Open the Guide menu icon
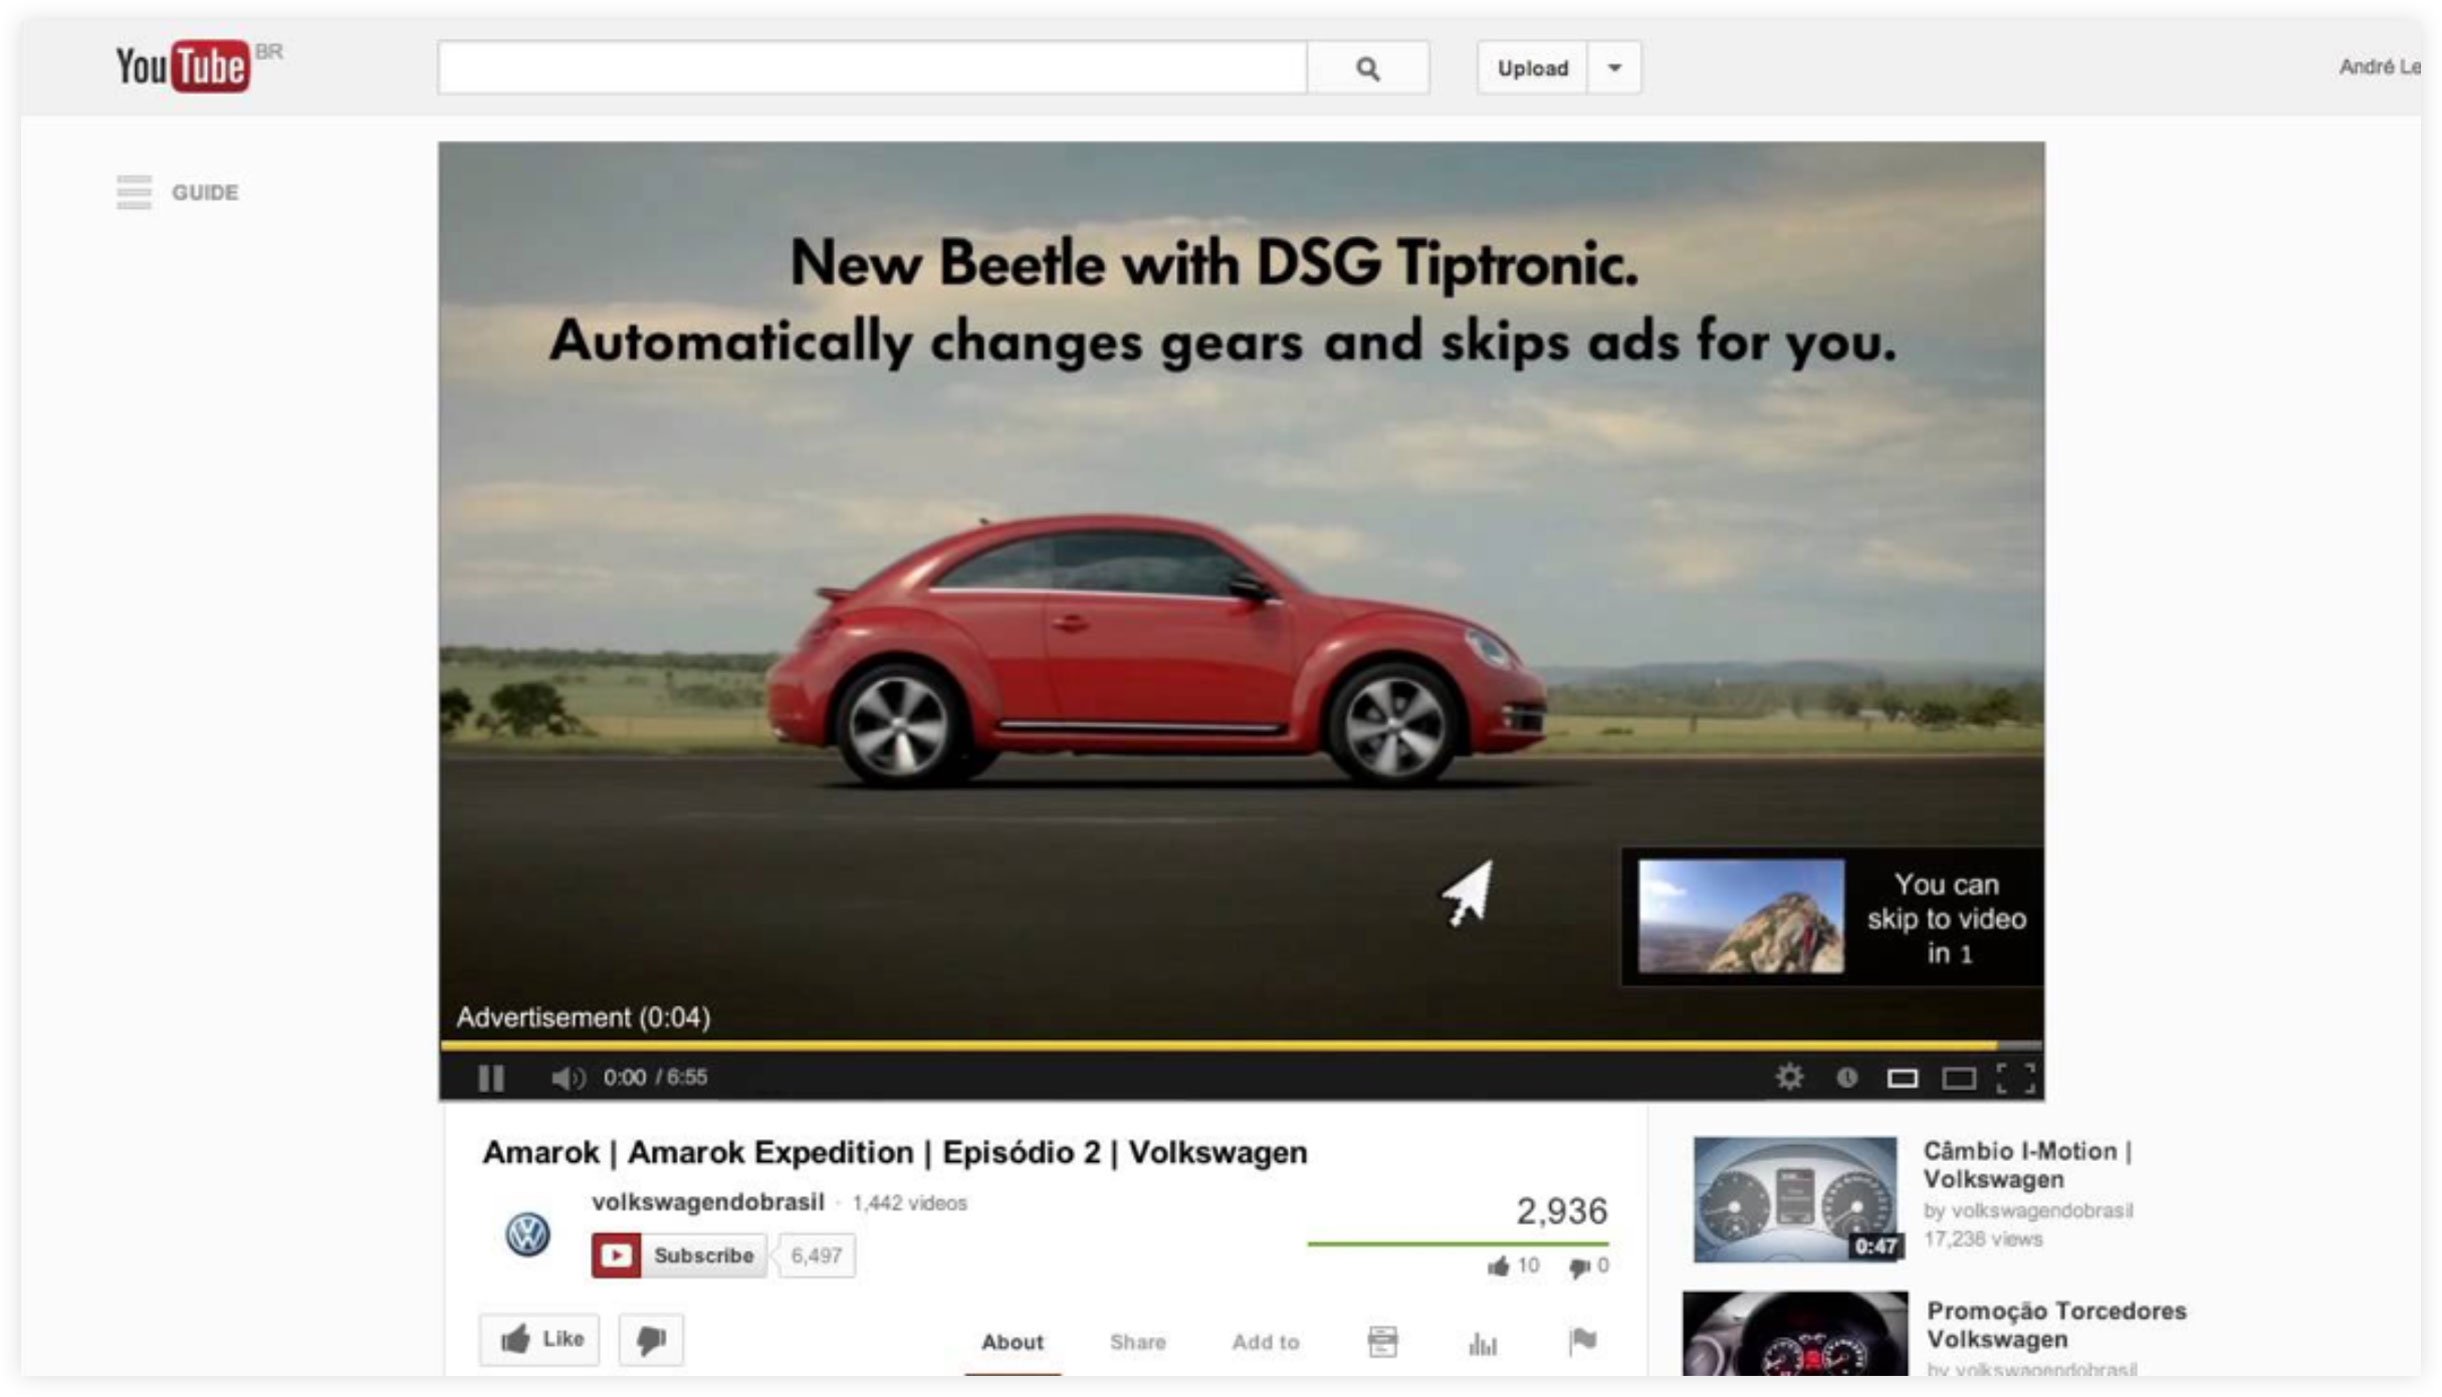The height and width of the screenshot is (1397, 2442). click(x=134, y=192)
